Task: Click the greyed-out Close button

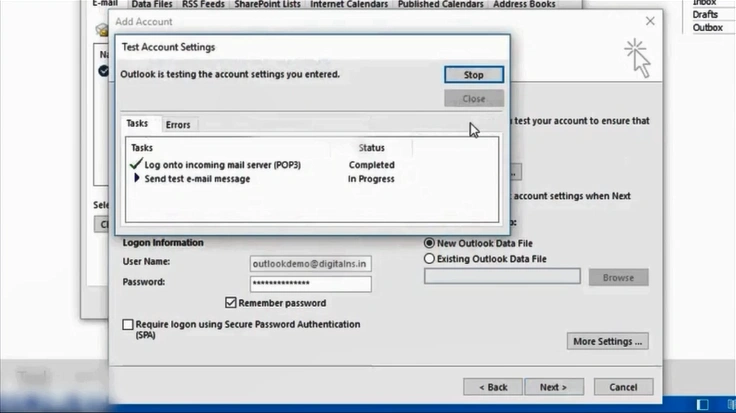Action: click(474, 99)
